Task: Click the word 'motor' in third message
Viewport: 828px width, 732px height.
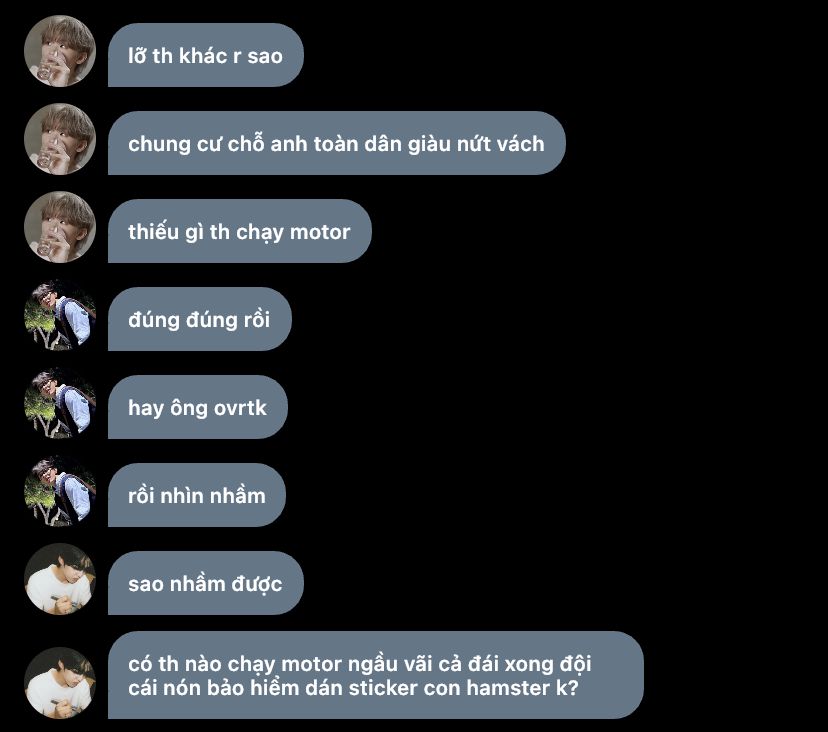Action: [320, 232]
